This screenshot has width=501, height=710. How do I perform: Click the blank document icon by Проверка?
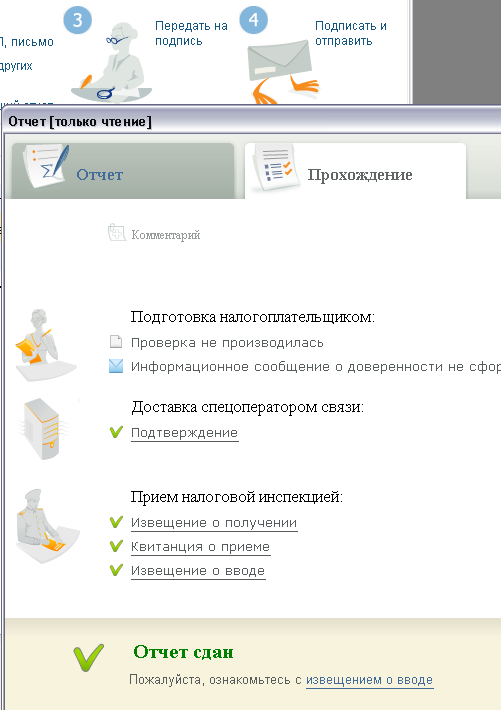(x=116, y=341)
